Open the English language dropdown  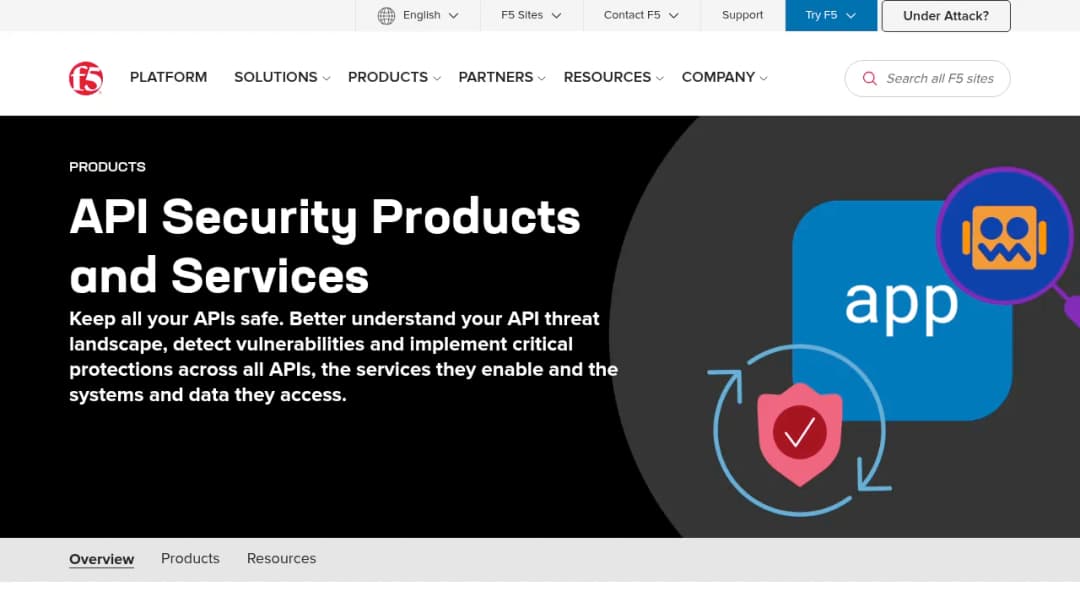click(418, 15)
